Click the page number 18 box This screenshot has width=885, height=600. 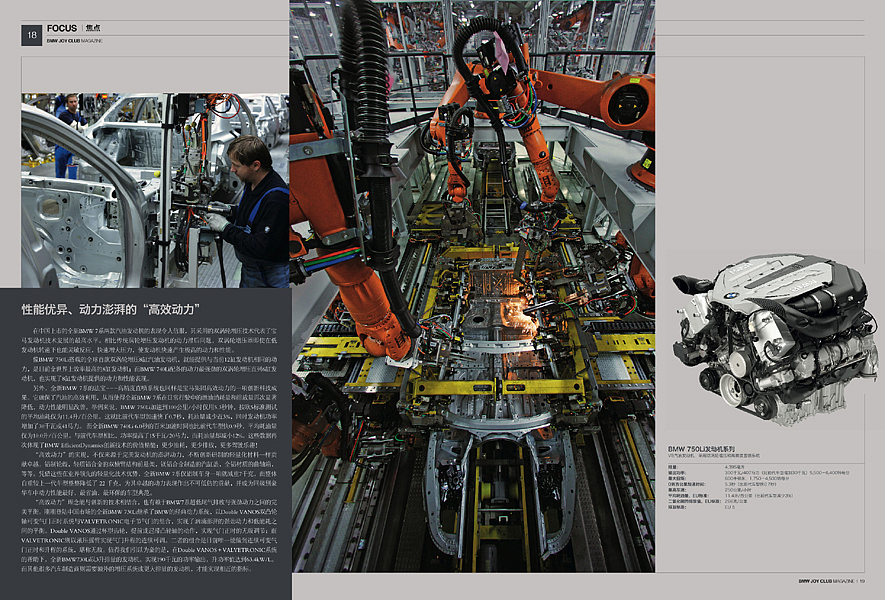point(32,35)
